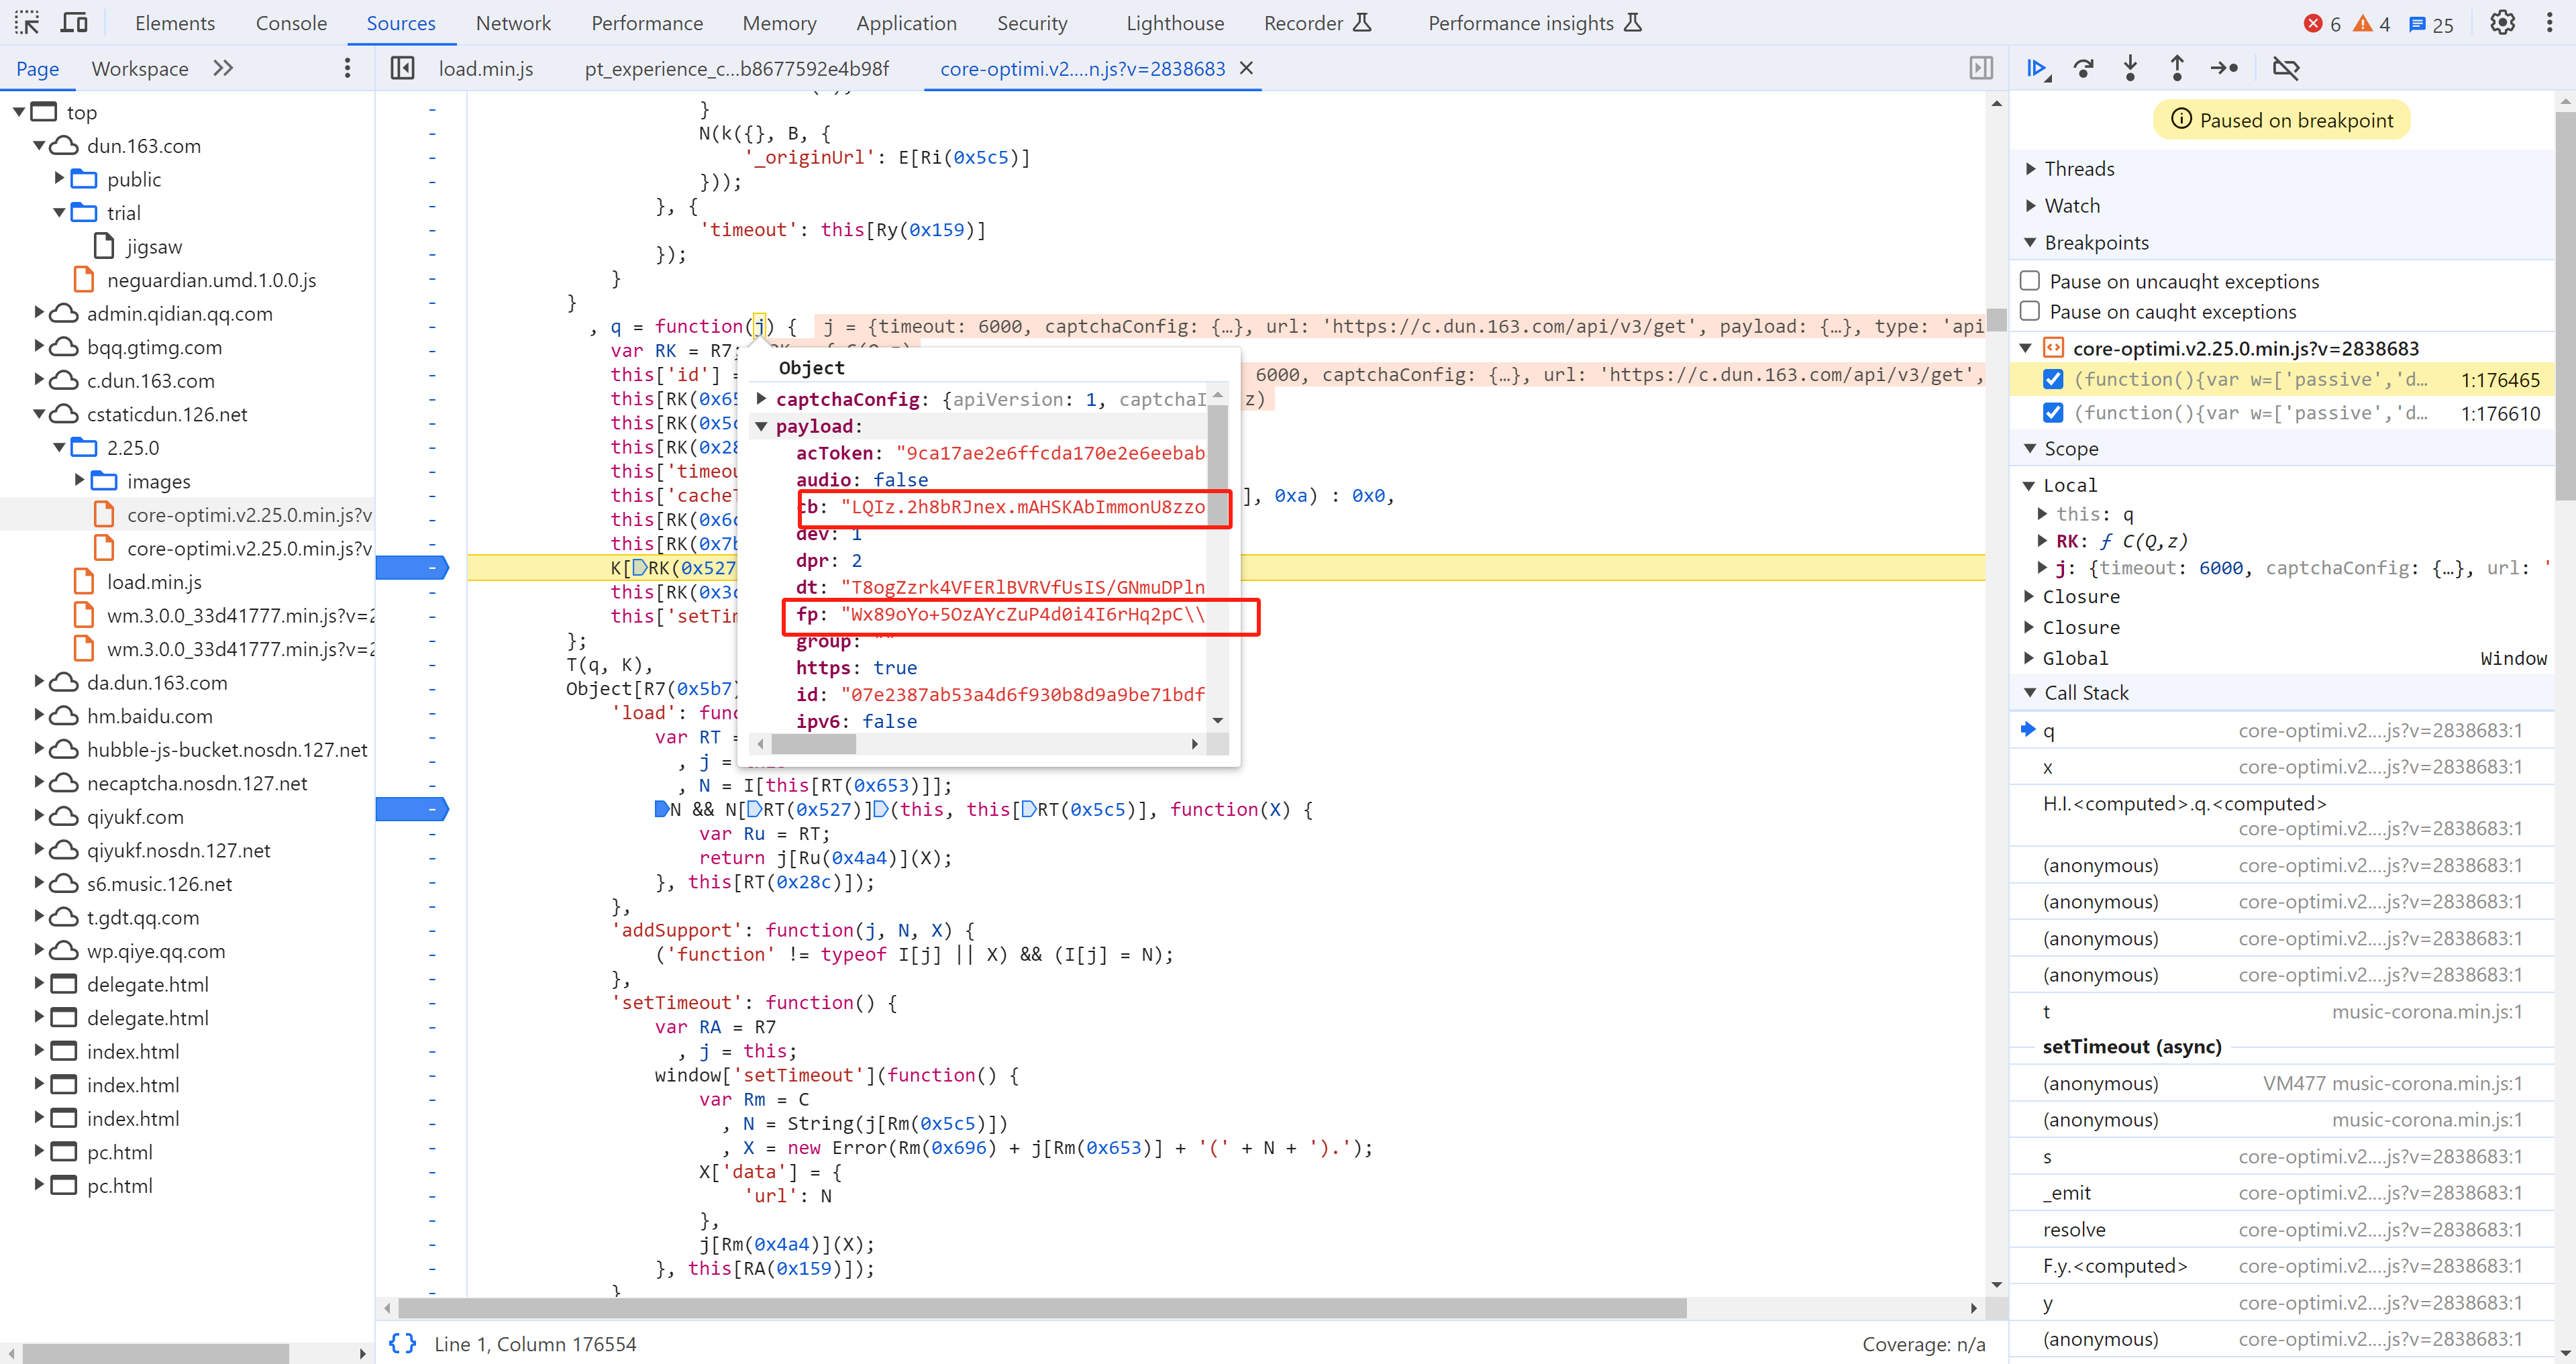
Task: Resume script execution
Action: (2037, 68)
